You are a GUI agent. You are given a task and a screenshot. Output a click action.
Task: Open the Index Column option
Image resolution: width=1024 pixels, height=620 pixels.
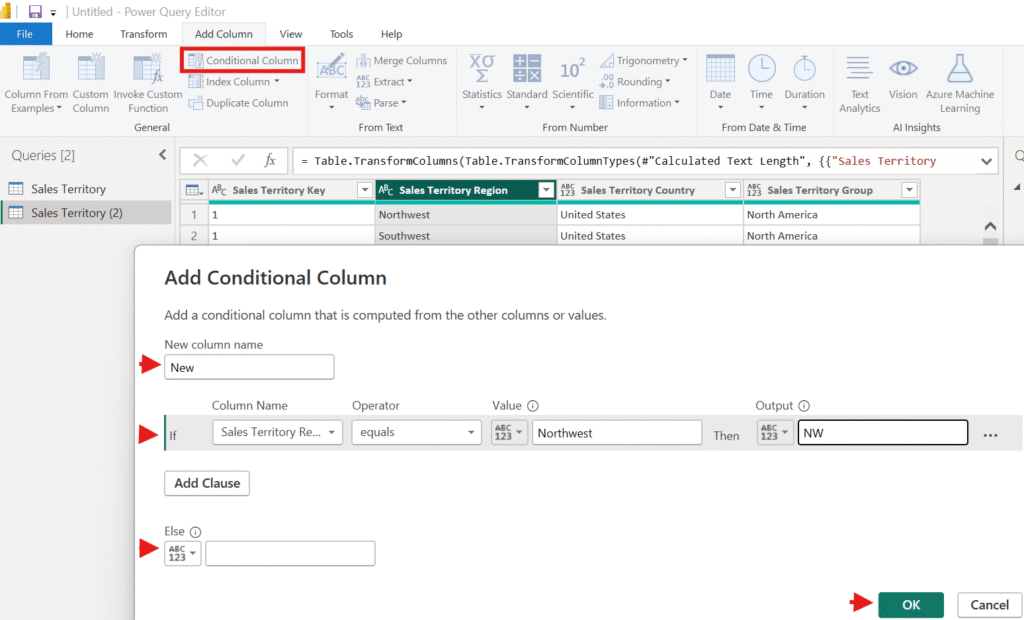tap(234, 82)
